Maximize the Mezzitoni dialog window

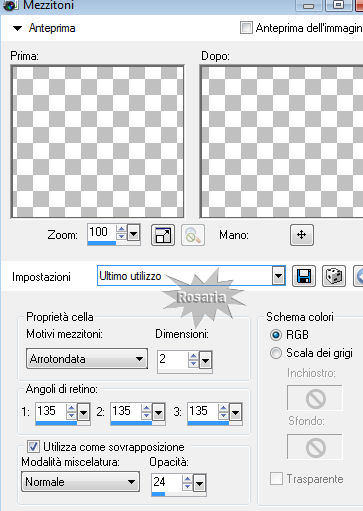[x=338, y=5]
